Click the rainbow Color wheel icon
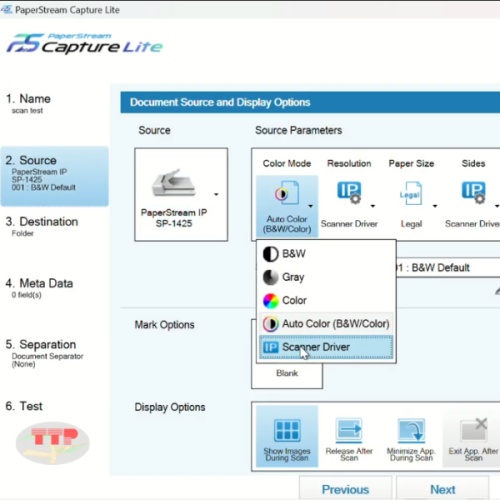This screenshot has height=500, width=500. tap(270, 301)
